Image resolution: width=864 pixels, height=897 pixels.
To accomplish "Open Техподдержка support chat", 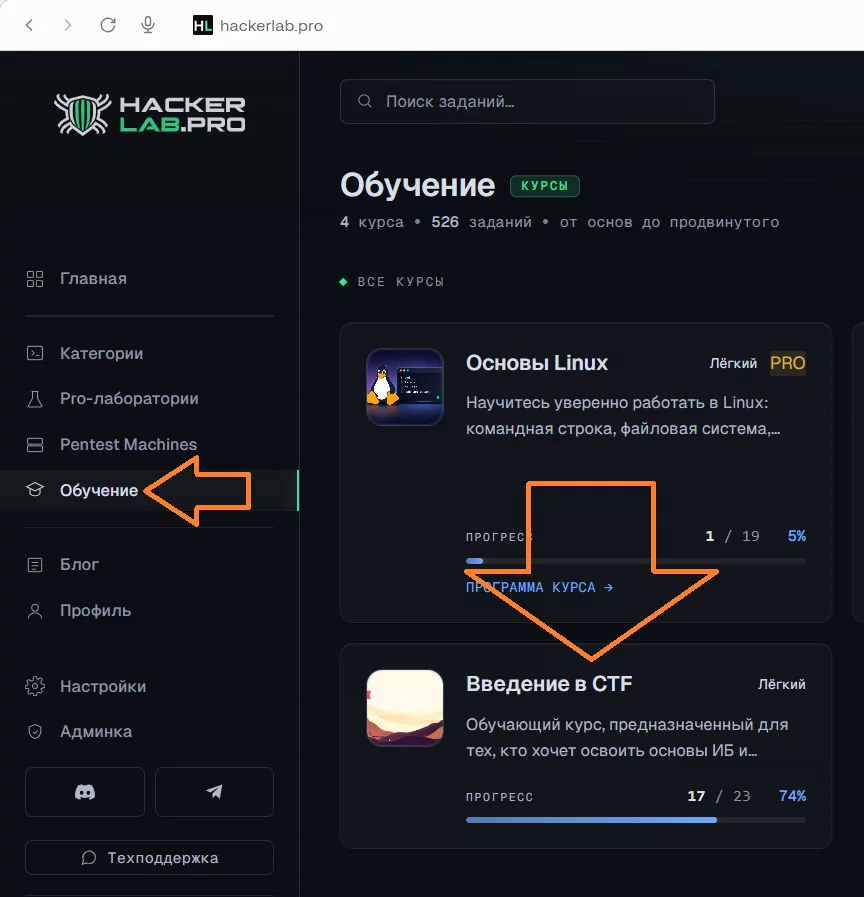I will tap(149, 858).
